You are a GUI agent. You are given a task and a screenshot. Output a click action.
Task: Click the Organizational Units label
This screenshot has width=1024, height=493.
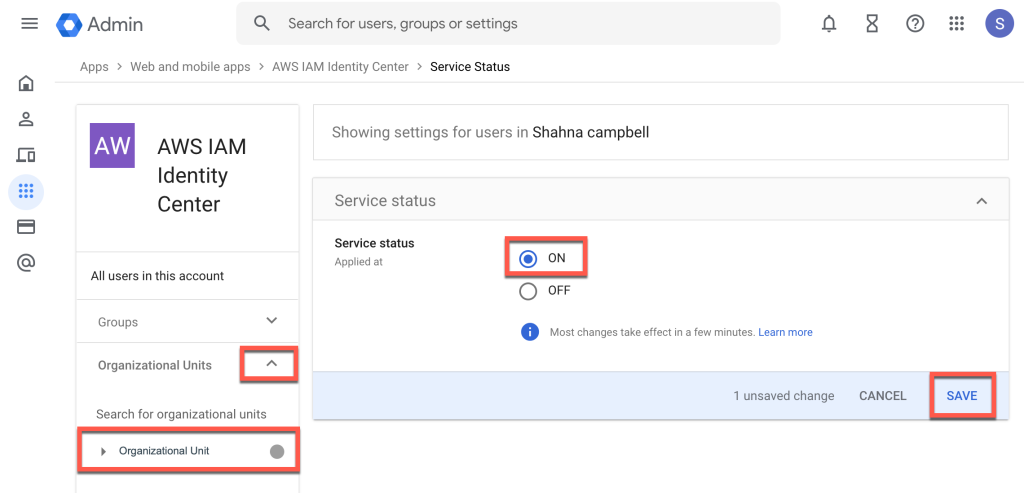coord(155,365)
